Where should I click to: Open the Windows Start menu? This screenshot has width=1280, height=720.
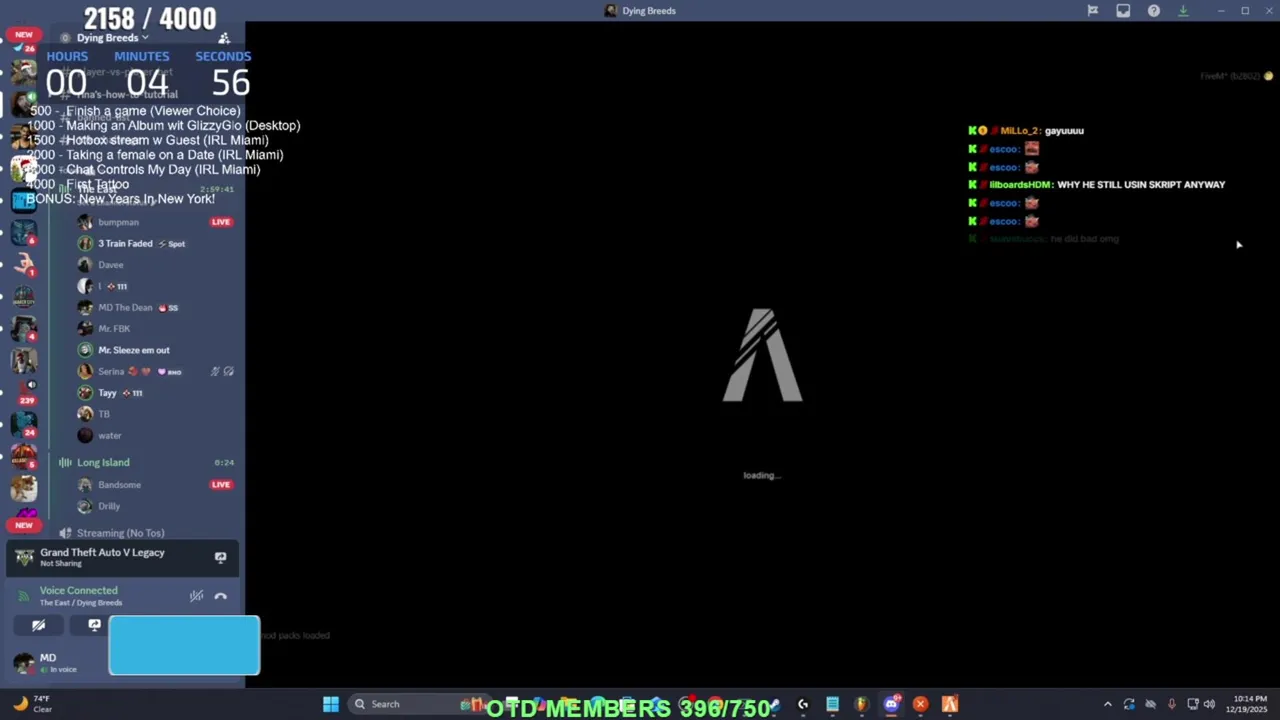tap(330, 704)
